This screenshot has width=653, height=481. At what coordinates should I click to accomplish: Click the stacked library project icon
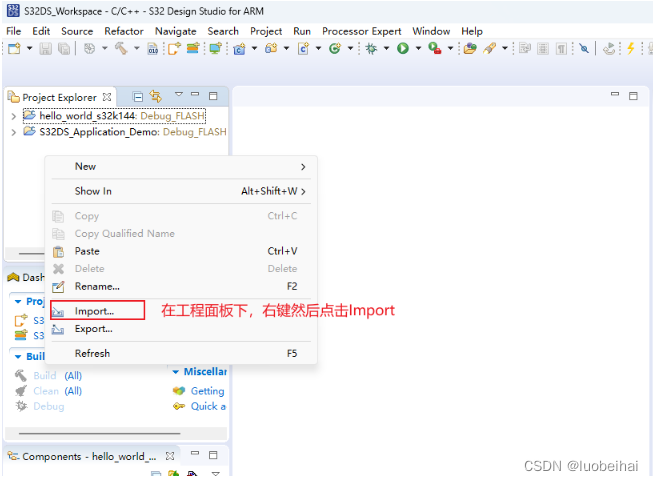tap(193, 48)
